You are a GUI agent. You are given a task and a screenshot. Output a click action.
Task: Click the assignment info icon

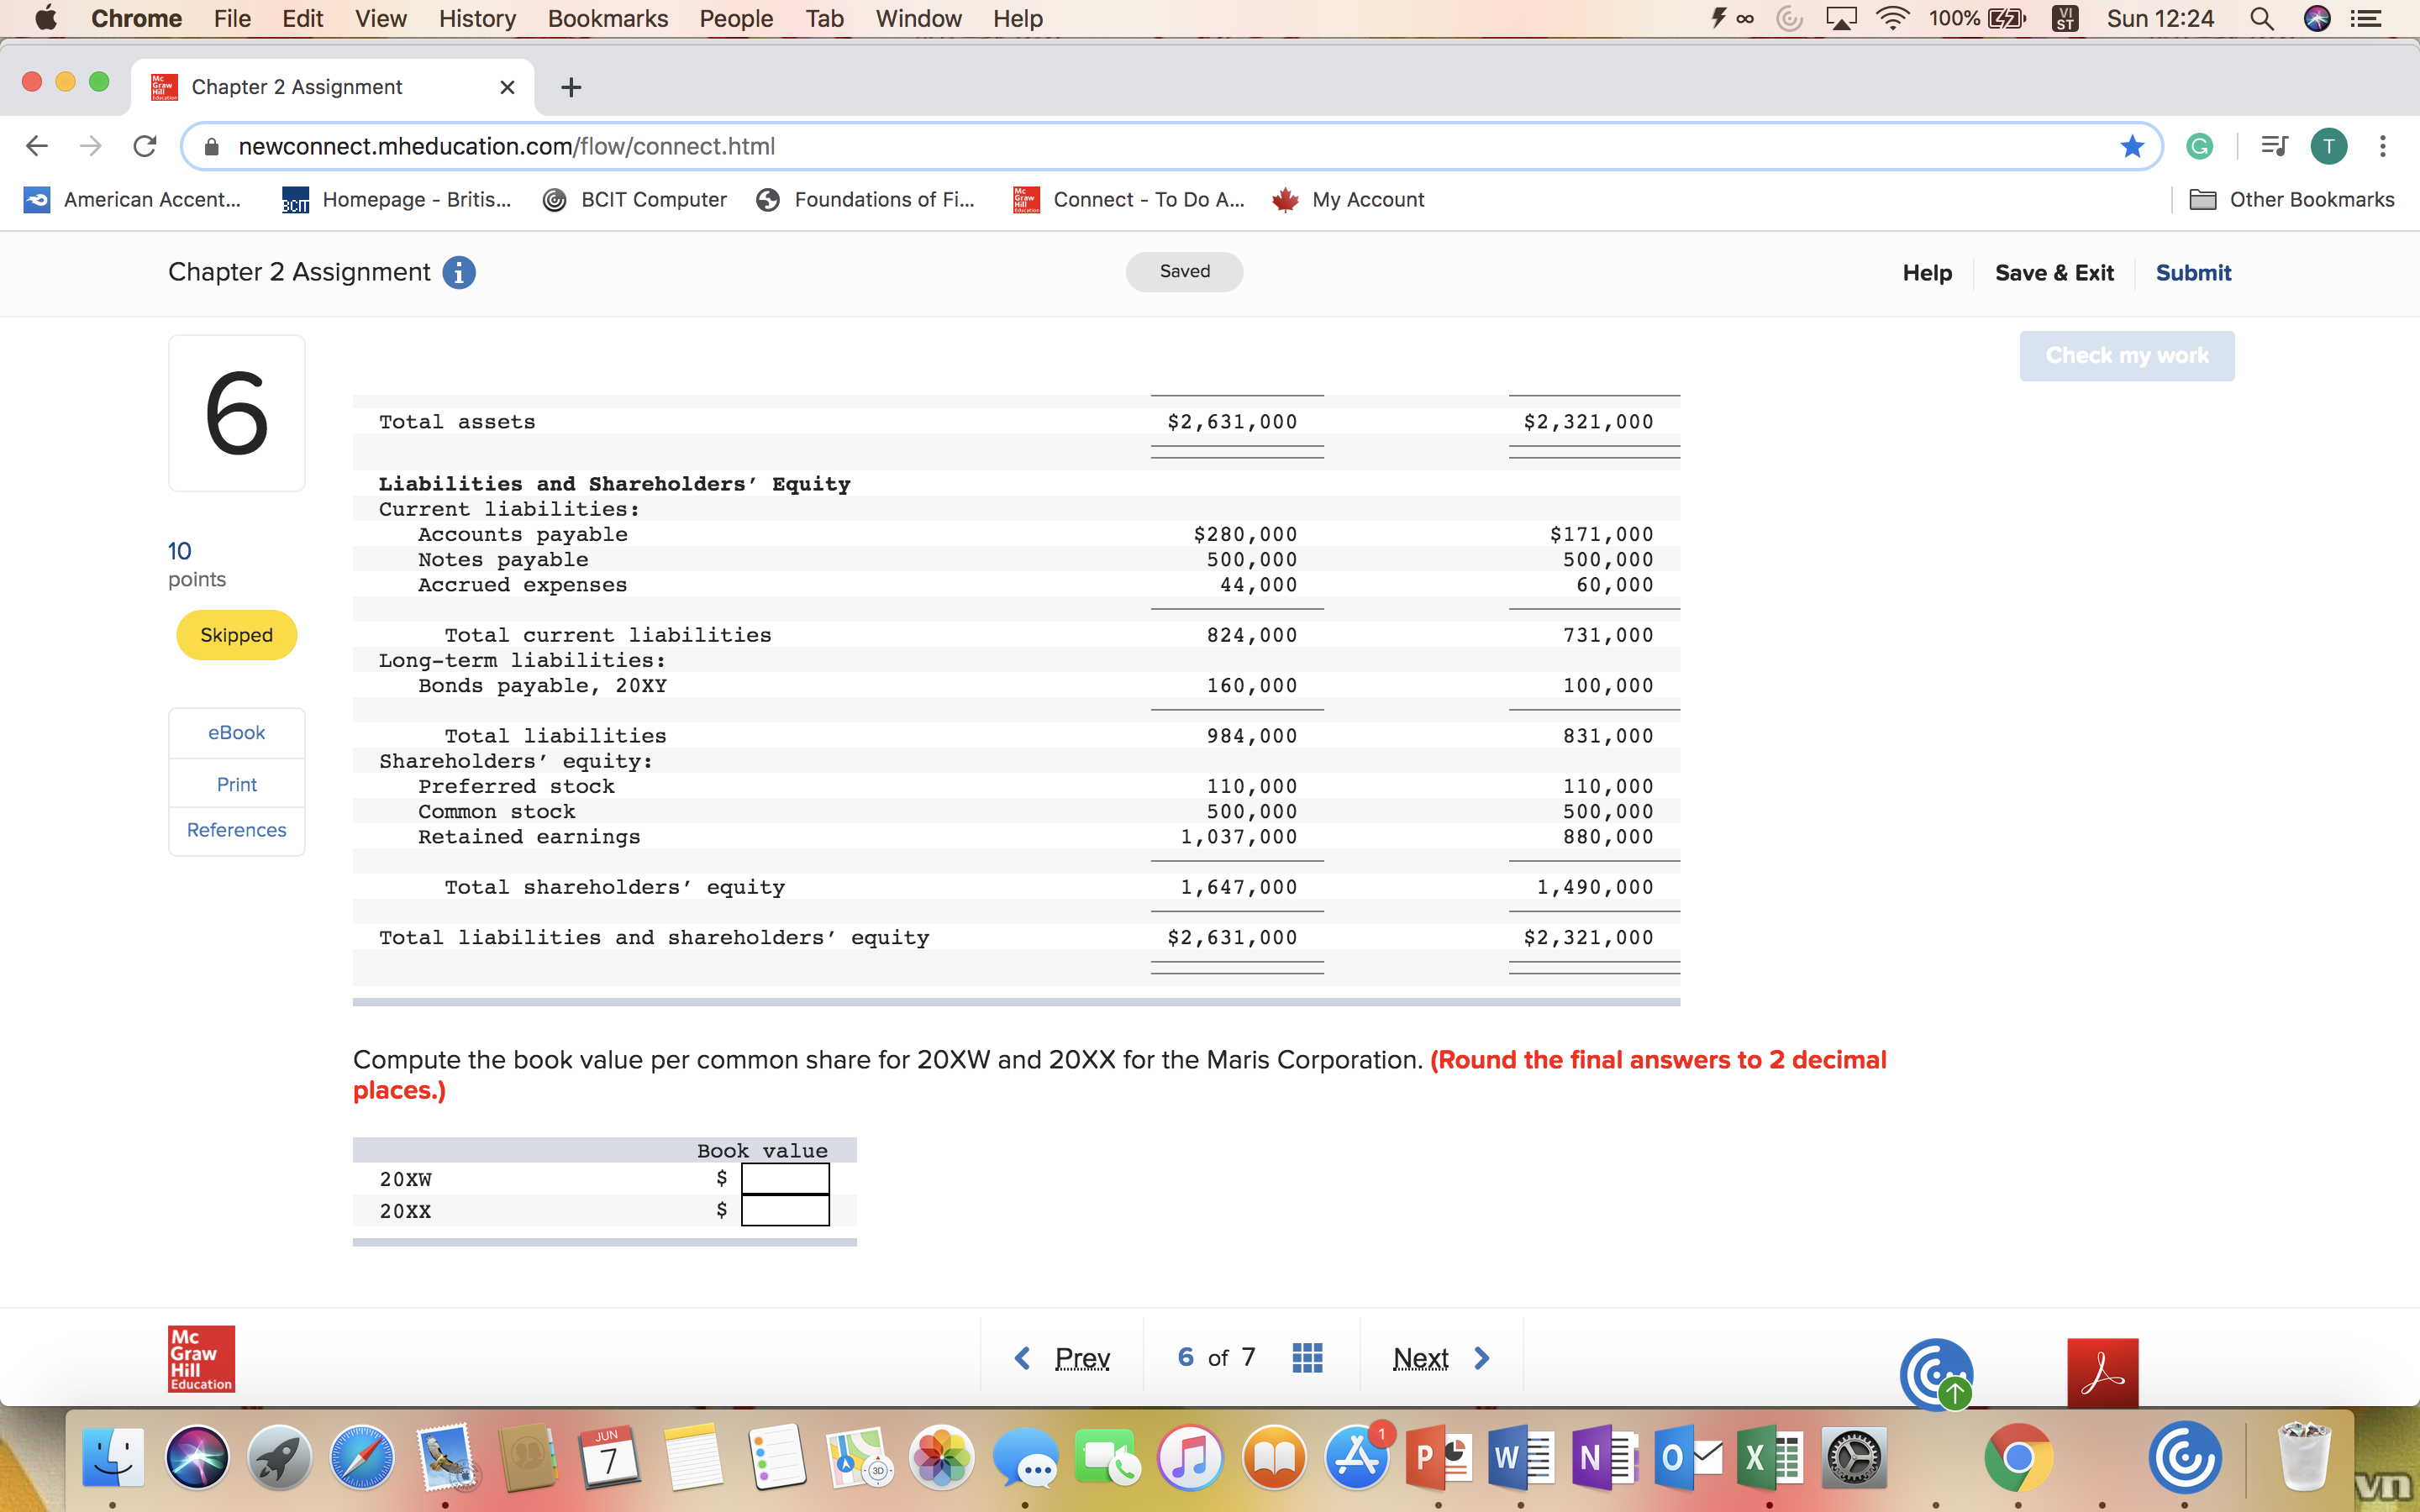pos(458,272)
